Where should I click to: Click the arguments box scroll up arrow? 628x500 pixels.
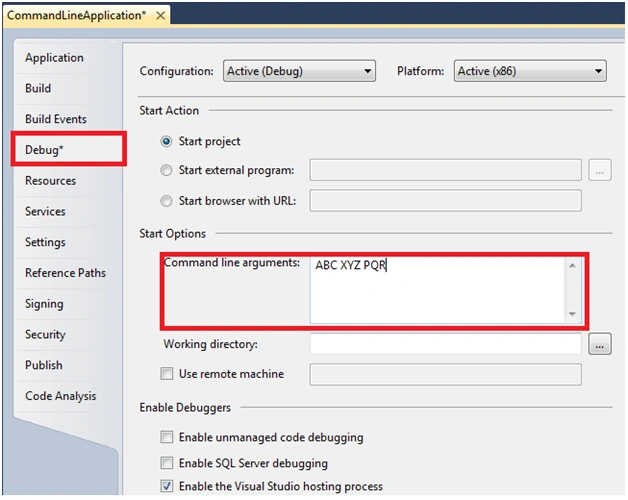[x=572, y=265]
